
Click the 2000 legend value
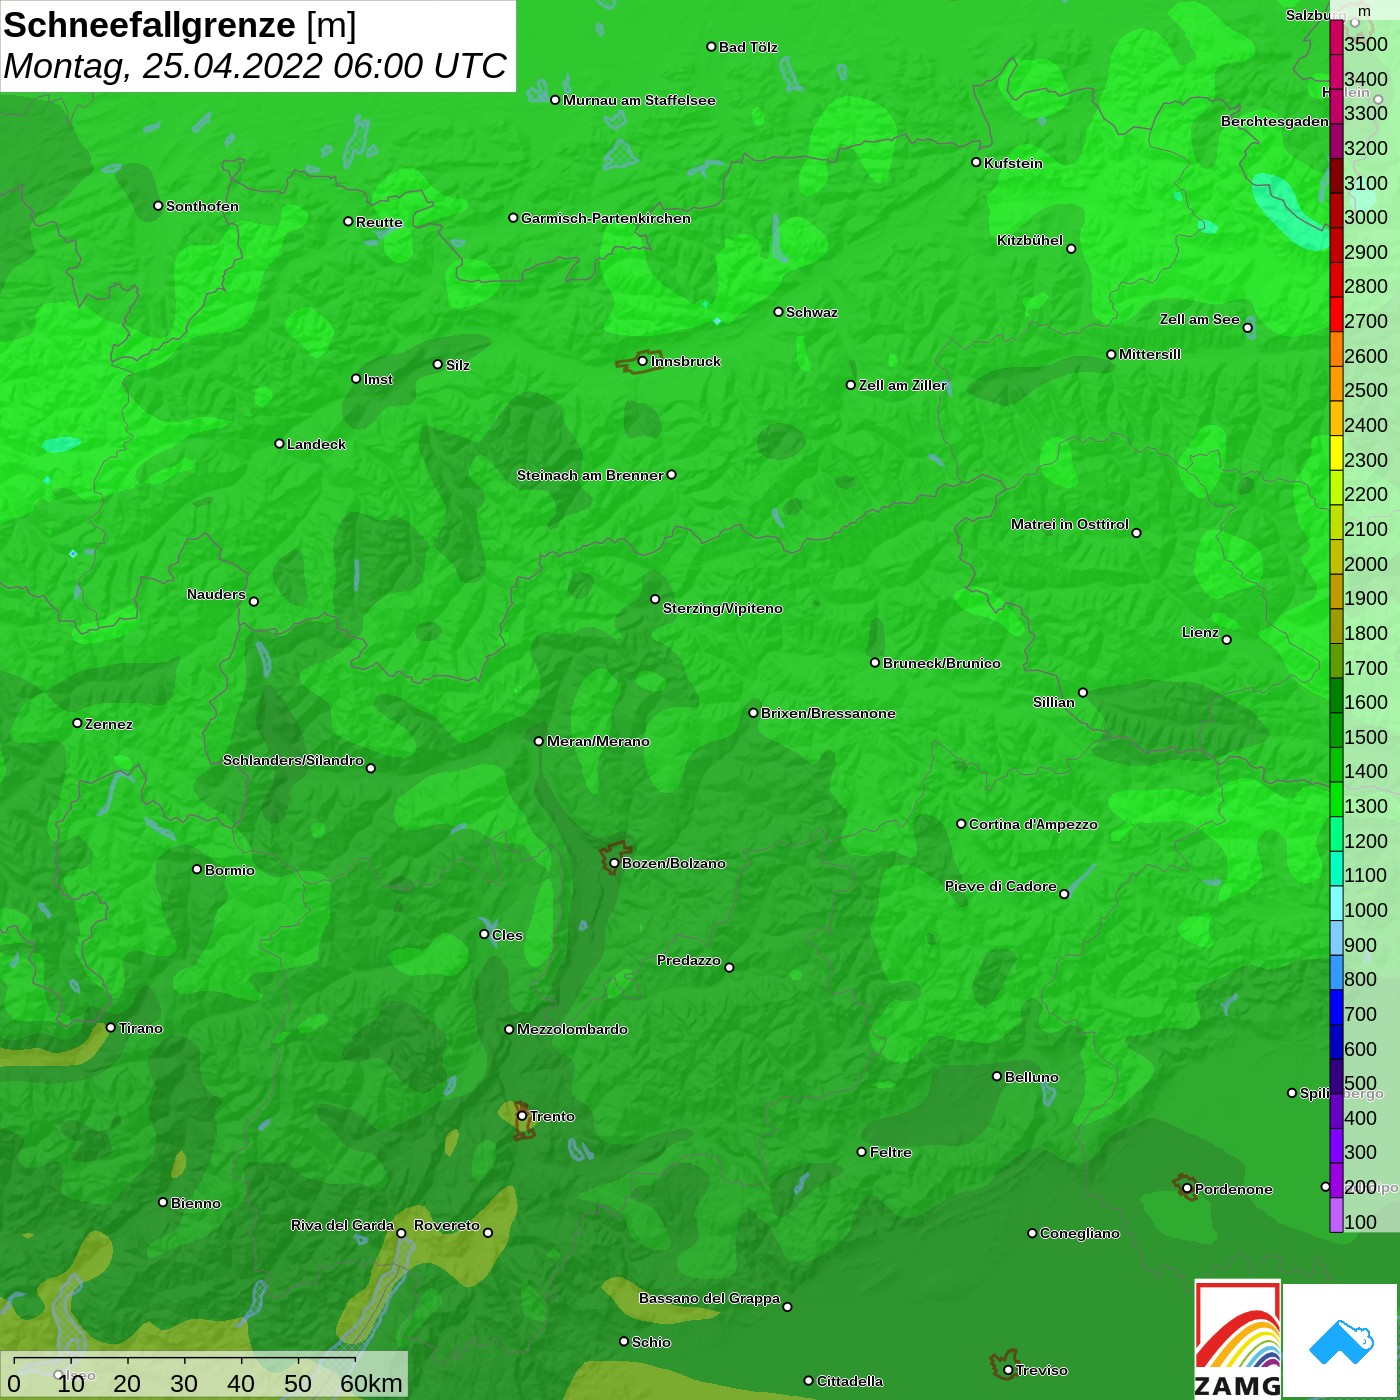tap(1366, 564)
